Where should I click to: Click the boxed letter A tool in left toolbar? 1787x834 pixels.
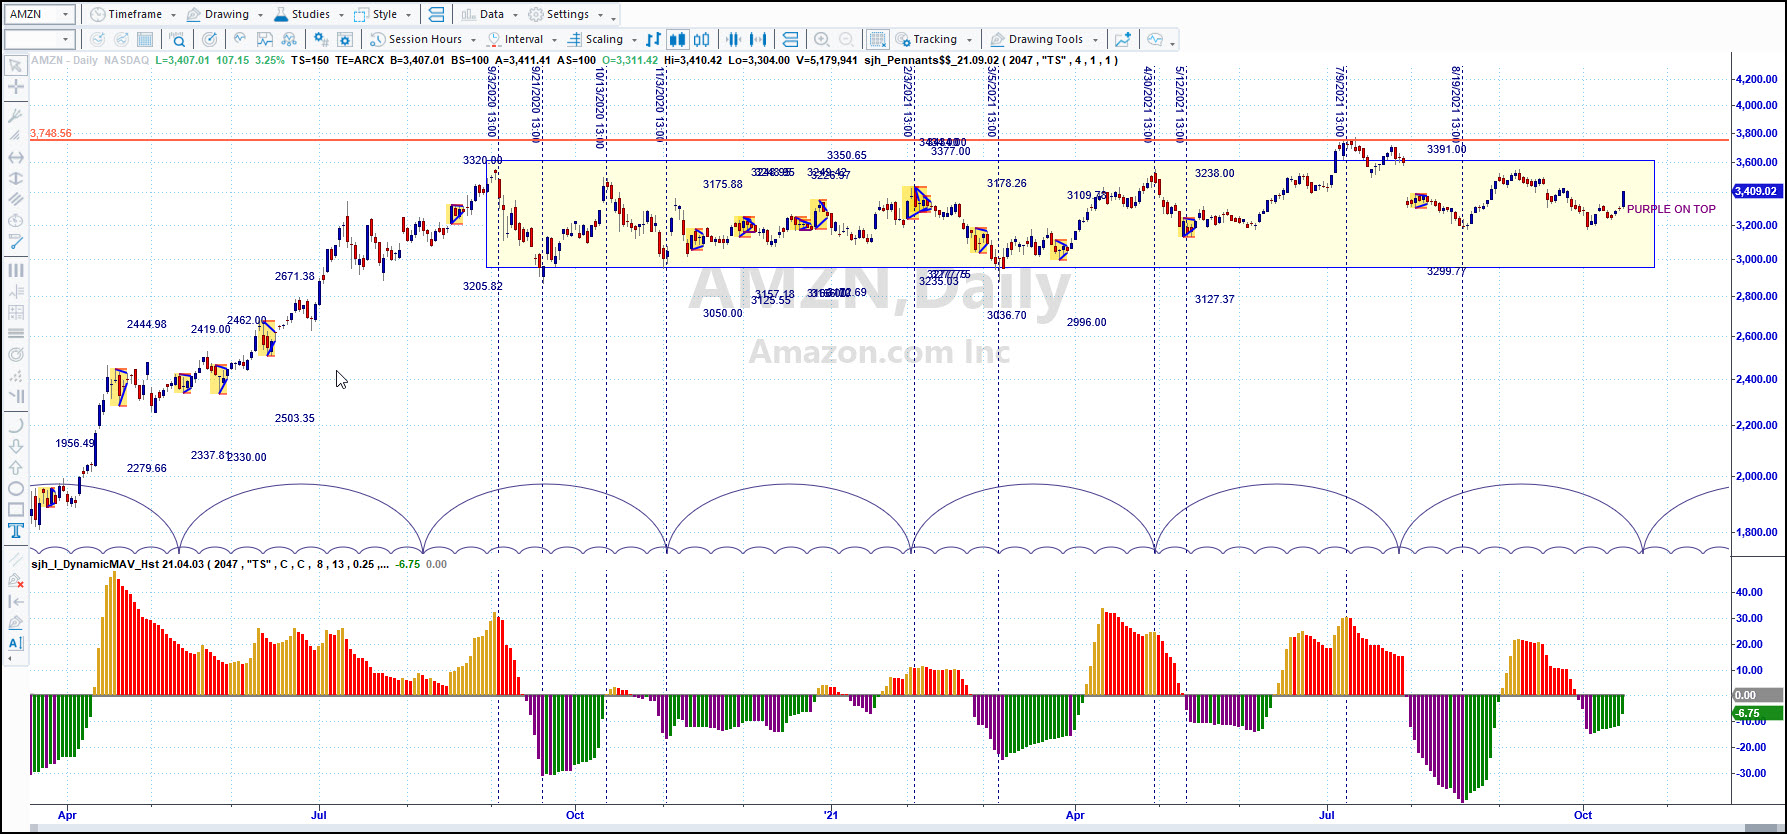pyautogui.click(x=15, y=643)
